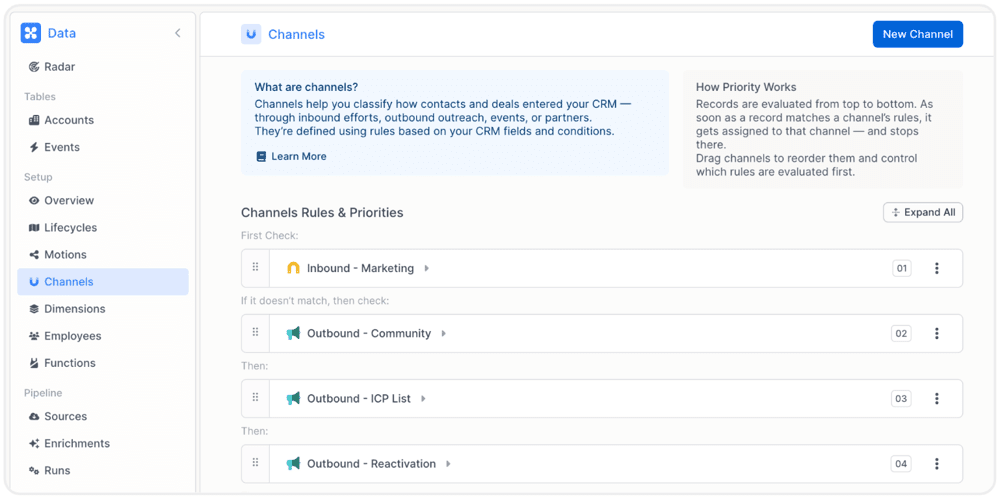Click the drag handle for Outbound - Reactivation
Viewport: 1000px width, 500px height.
click(256, 463)
